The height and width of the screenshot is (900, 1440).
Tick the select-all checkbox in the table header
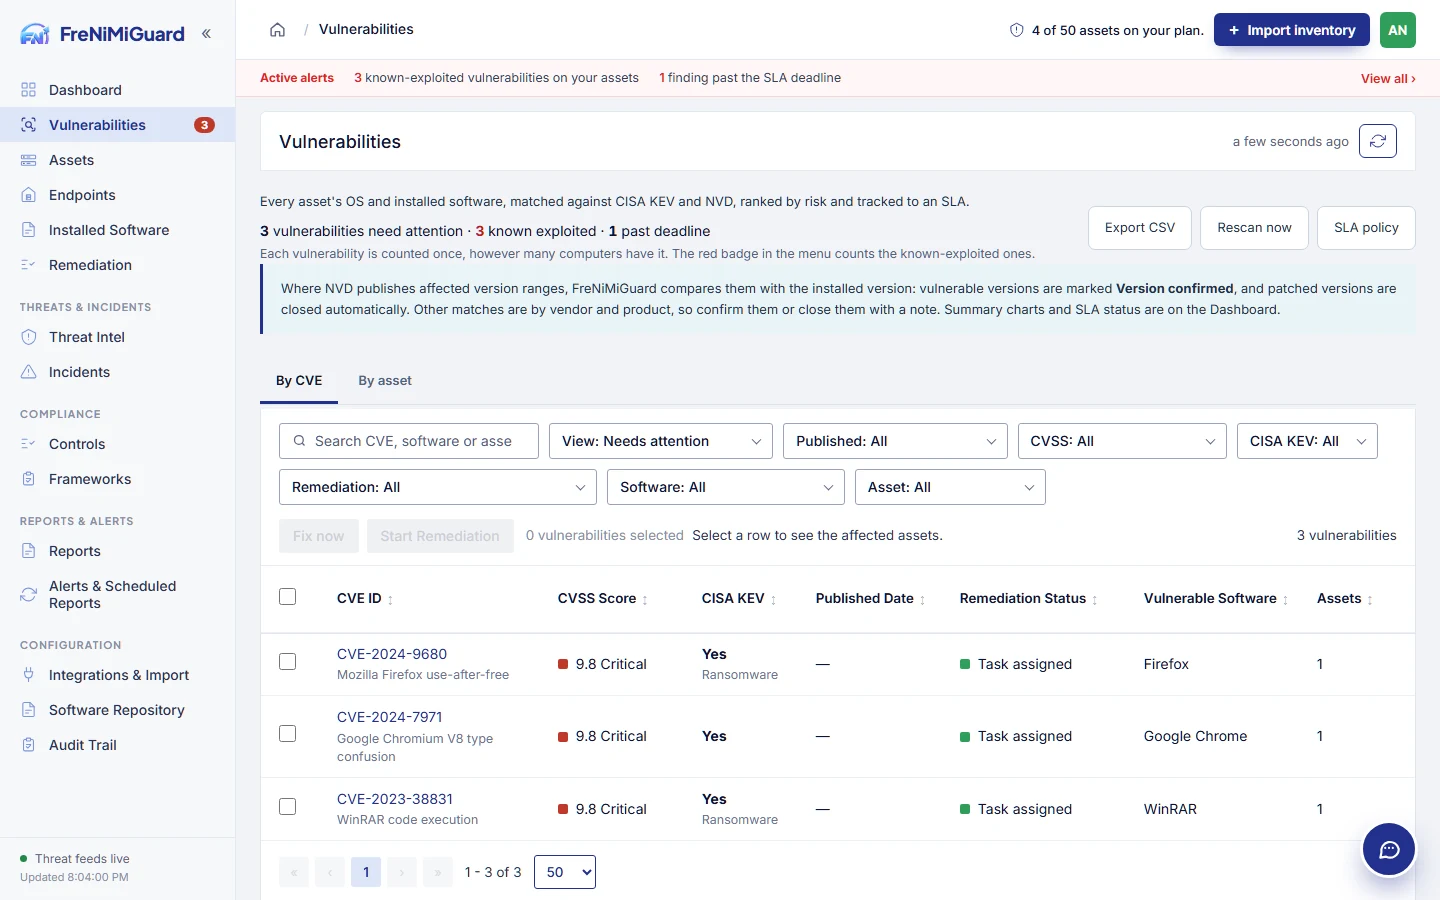[x=288, y=597]
